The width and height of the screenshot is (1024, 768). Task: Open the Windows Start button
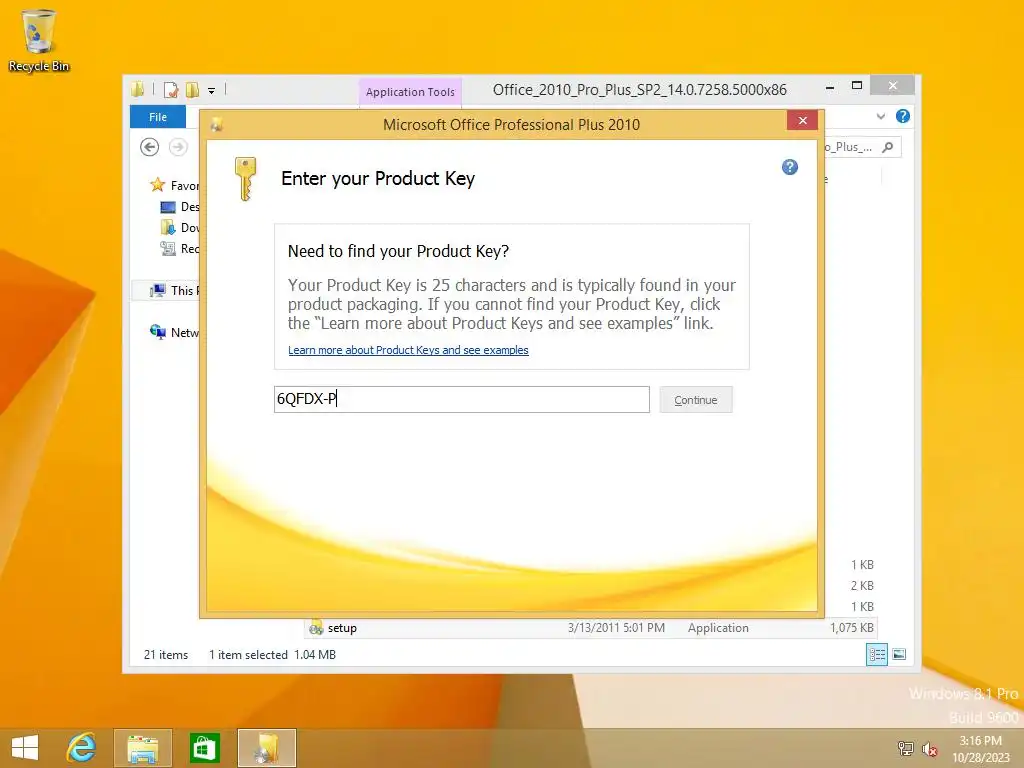[x=25, y=748]
